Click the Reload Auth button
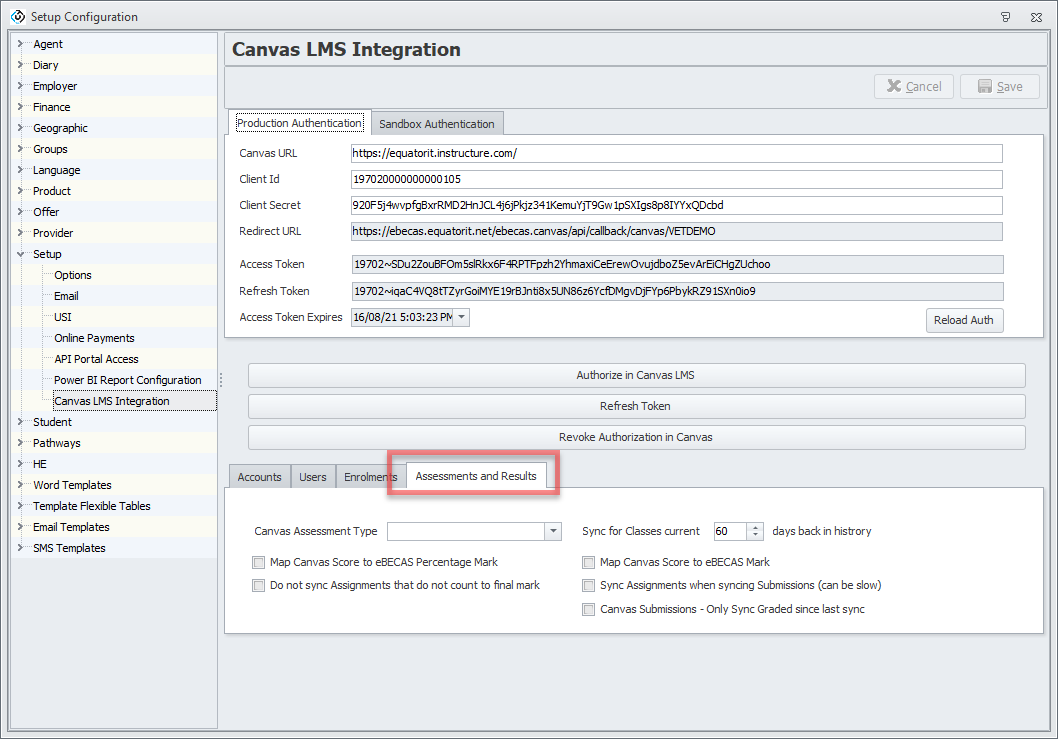The width and height of the screenshot is (1058, 739). pyautogui.click(x=964, y=320)
